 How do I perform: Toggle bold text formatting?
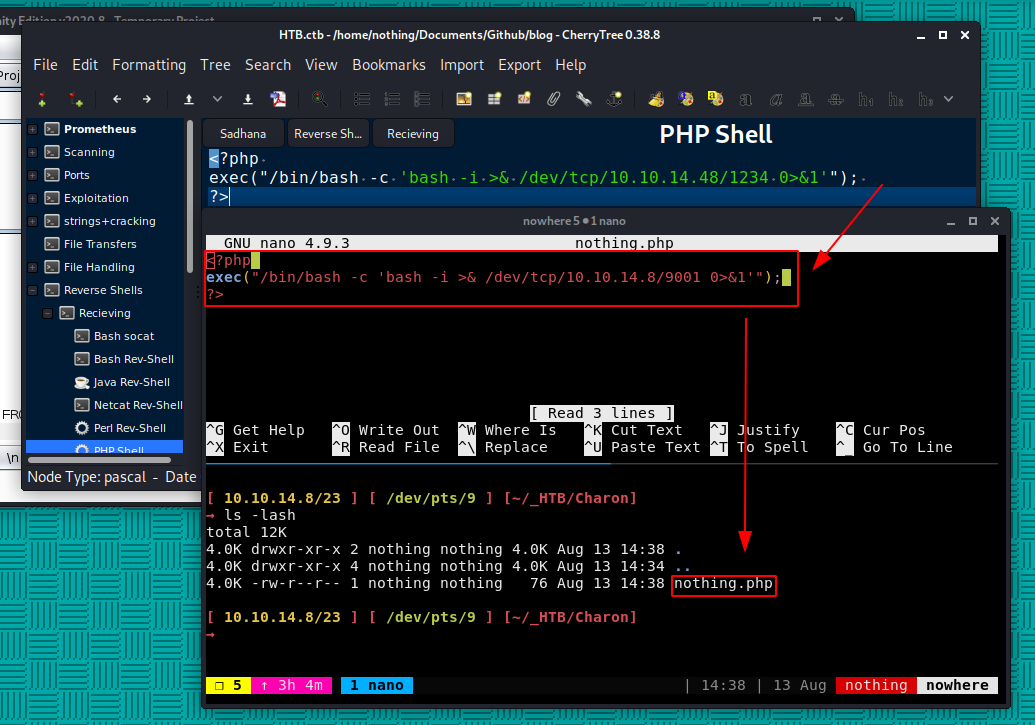[x=746, y=100]
